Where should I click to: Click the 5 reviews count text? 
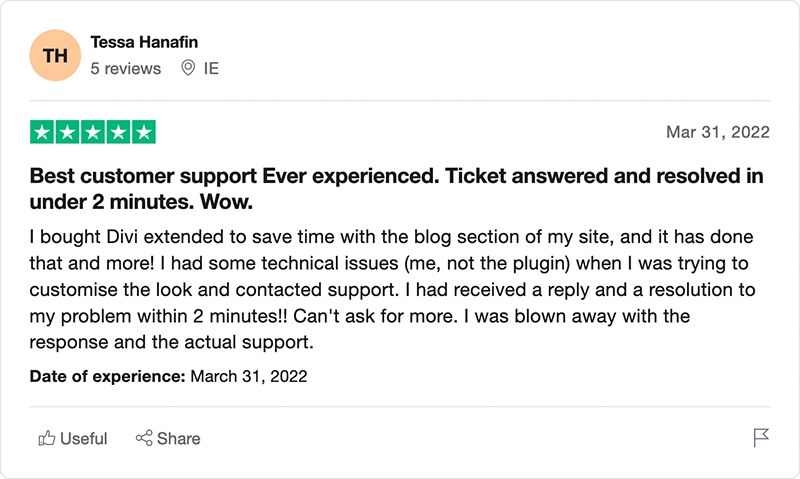[x=126, y=68]
